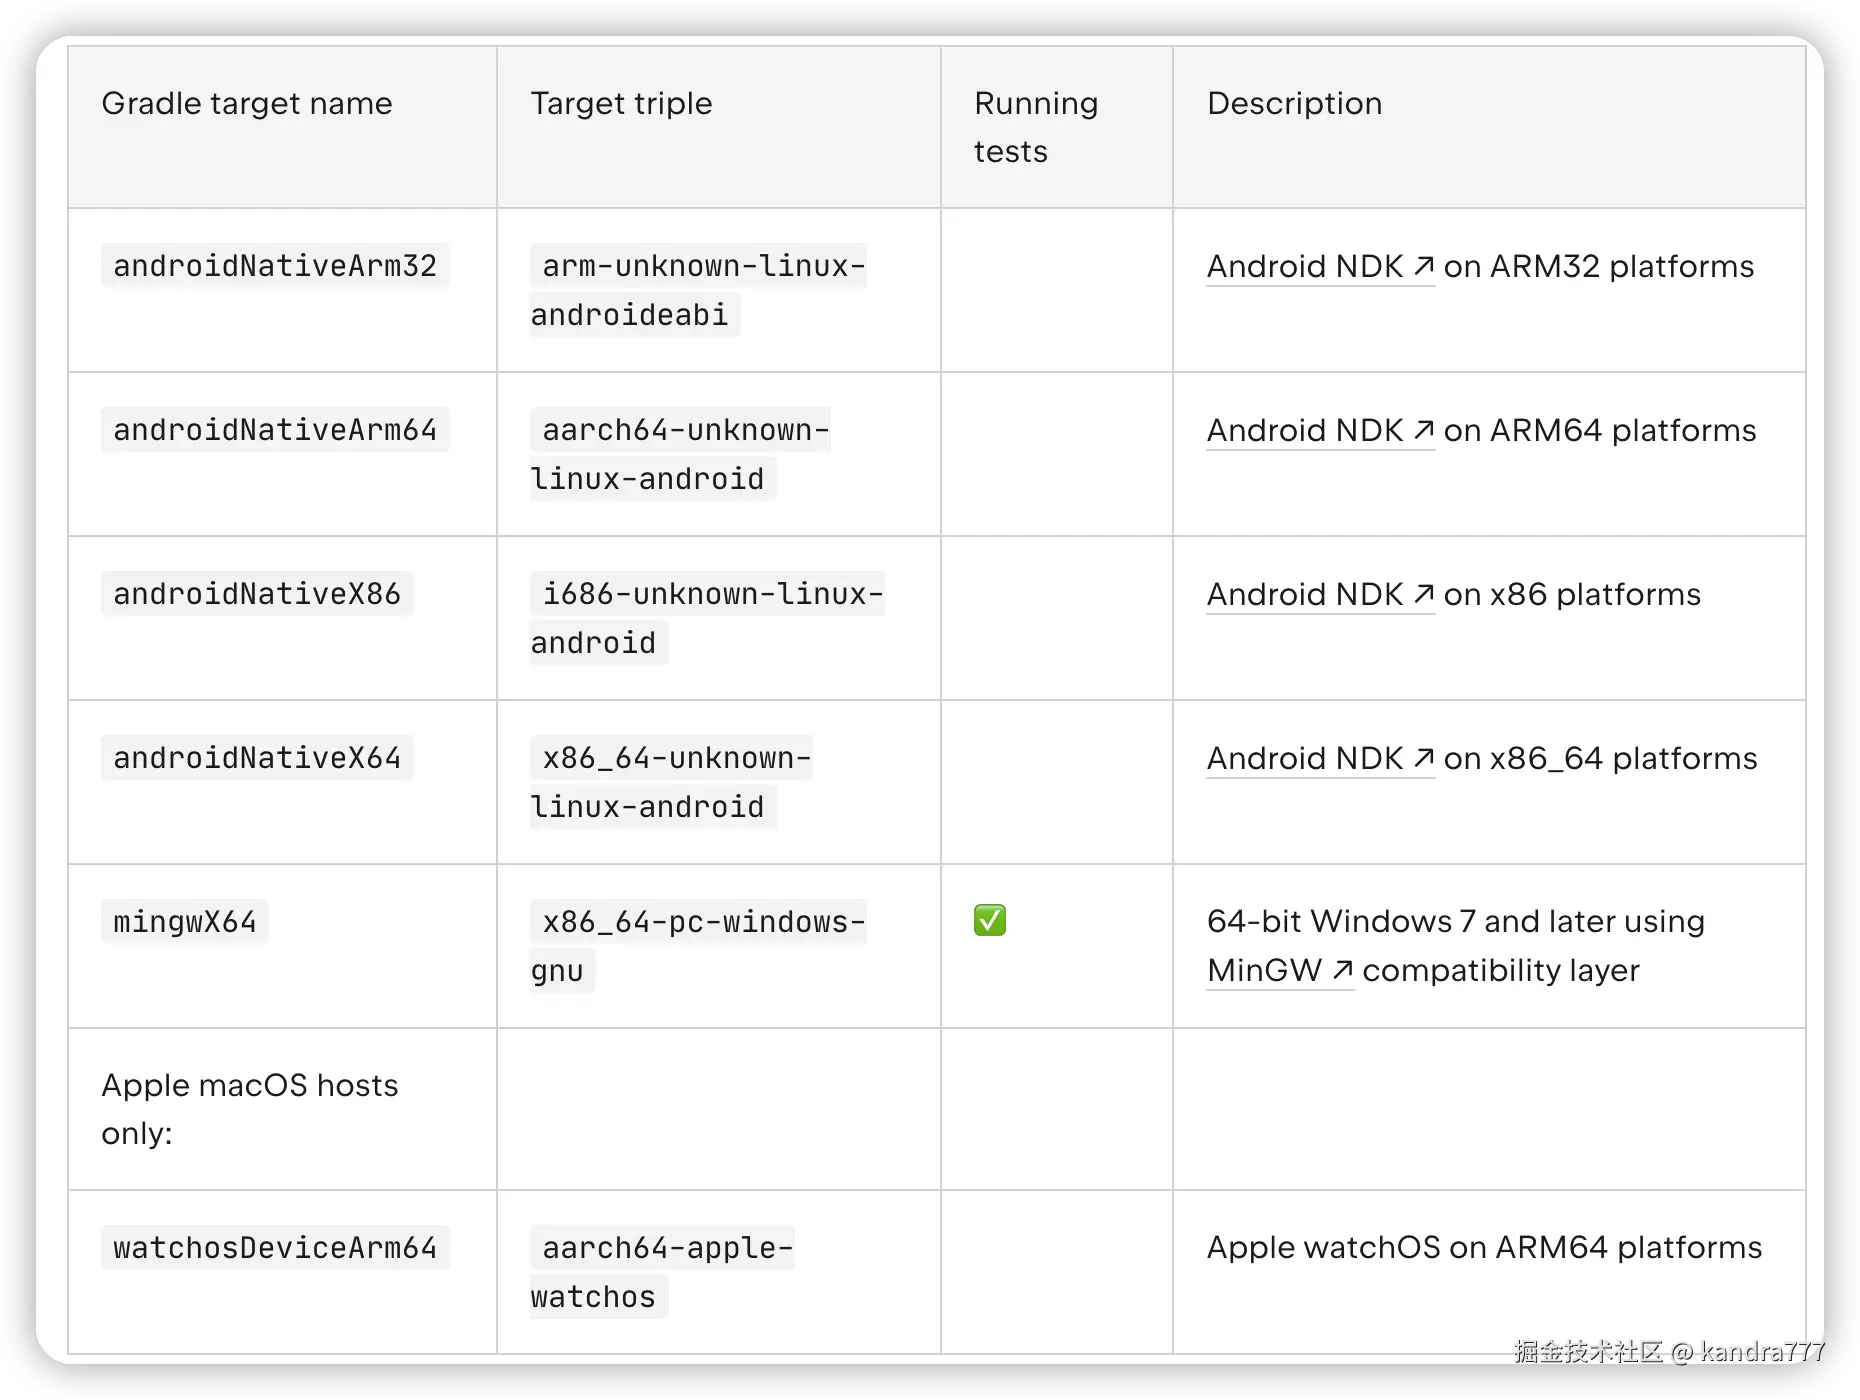
Task: Open the Android NDK link for x86_64 platforms
Action: click(1305, 758)
